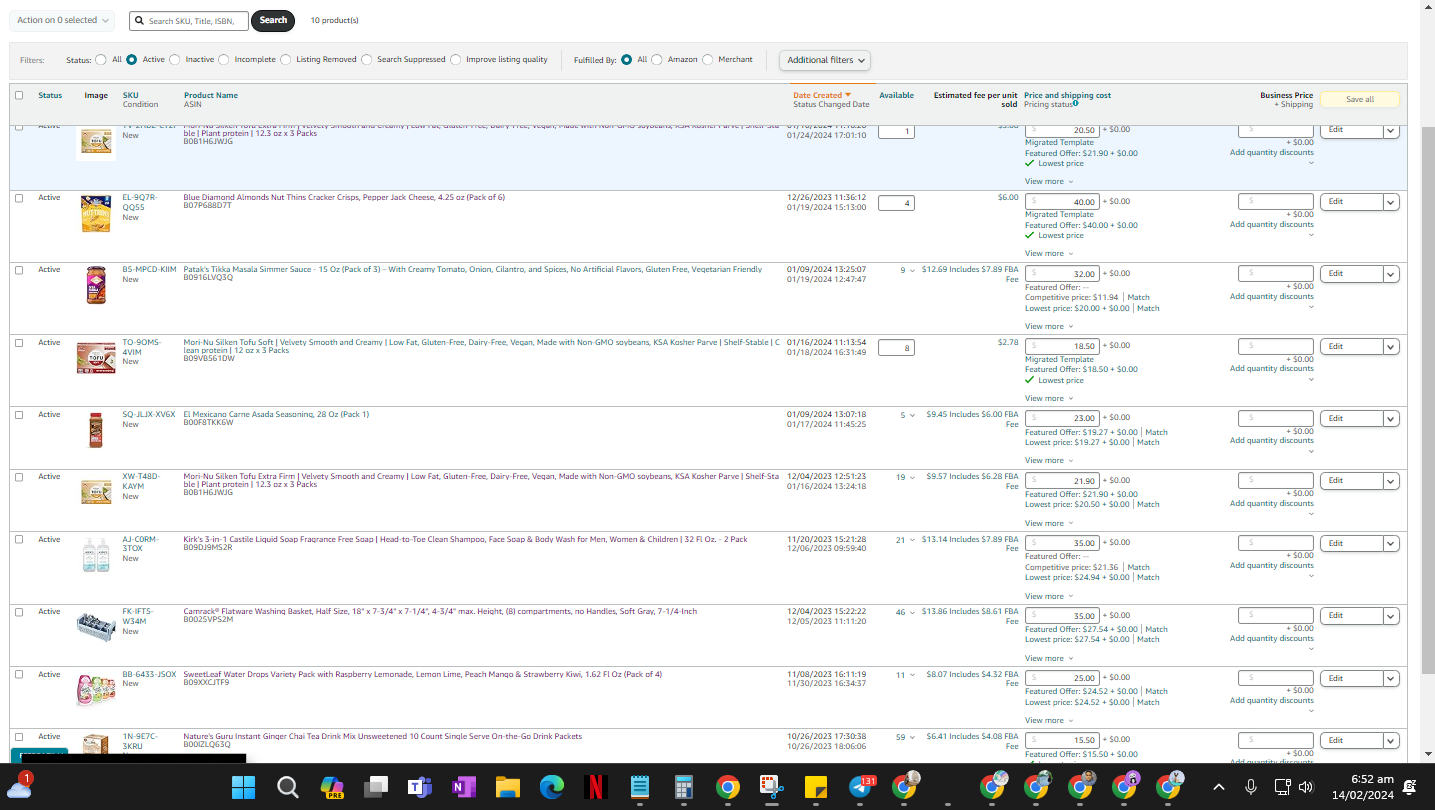Open Sticky Notes from the taskbar
1435x810 pixels.
tap(815, 788)
